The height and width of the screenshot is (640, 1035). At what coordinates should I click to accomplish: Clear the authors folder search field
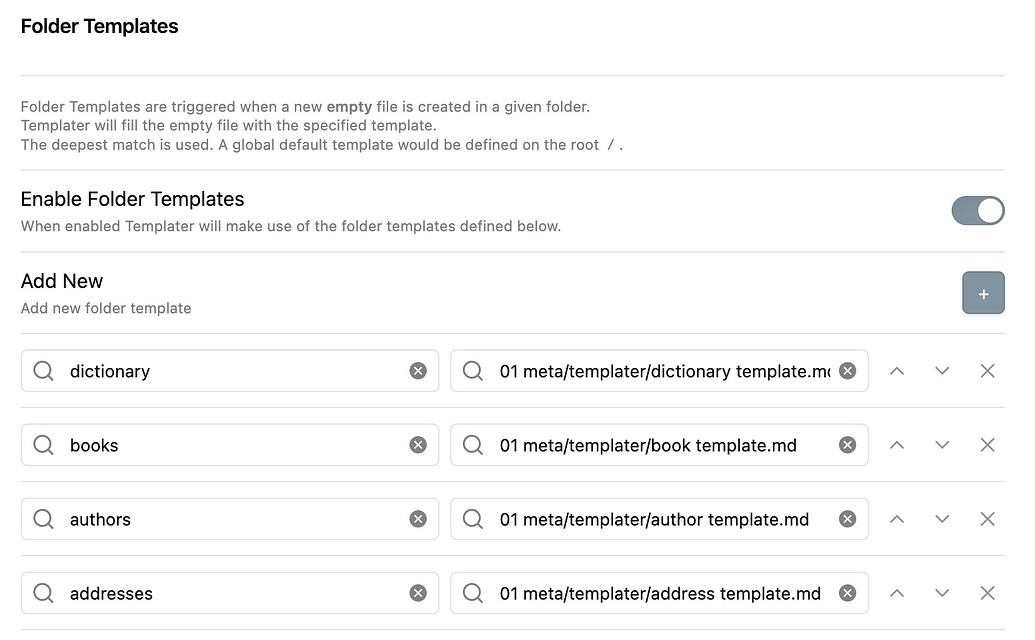click(418, 519)
